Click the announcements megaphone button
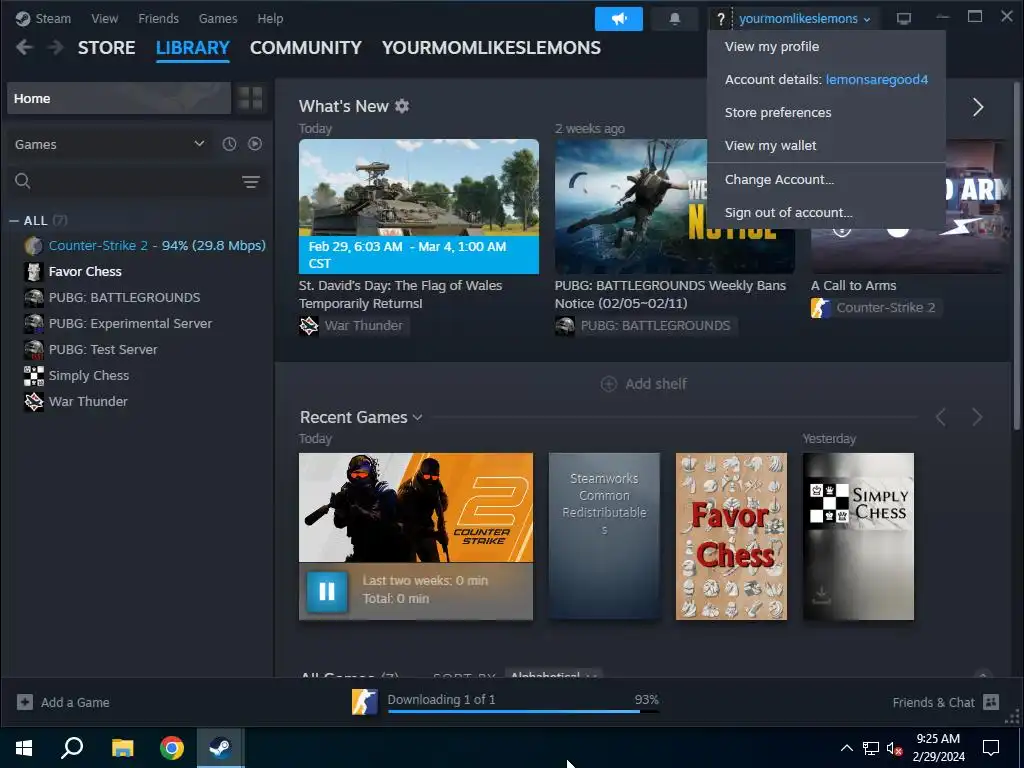Image resolution: width=1024 pixels, height=768 pixels. (x=618, y=19)
